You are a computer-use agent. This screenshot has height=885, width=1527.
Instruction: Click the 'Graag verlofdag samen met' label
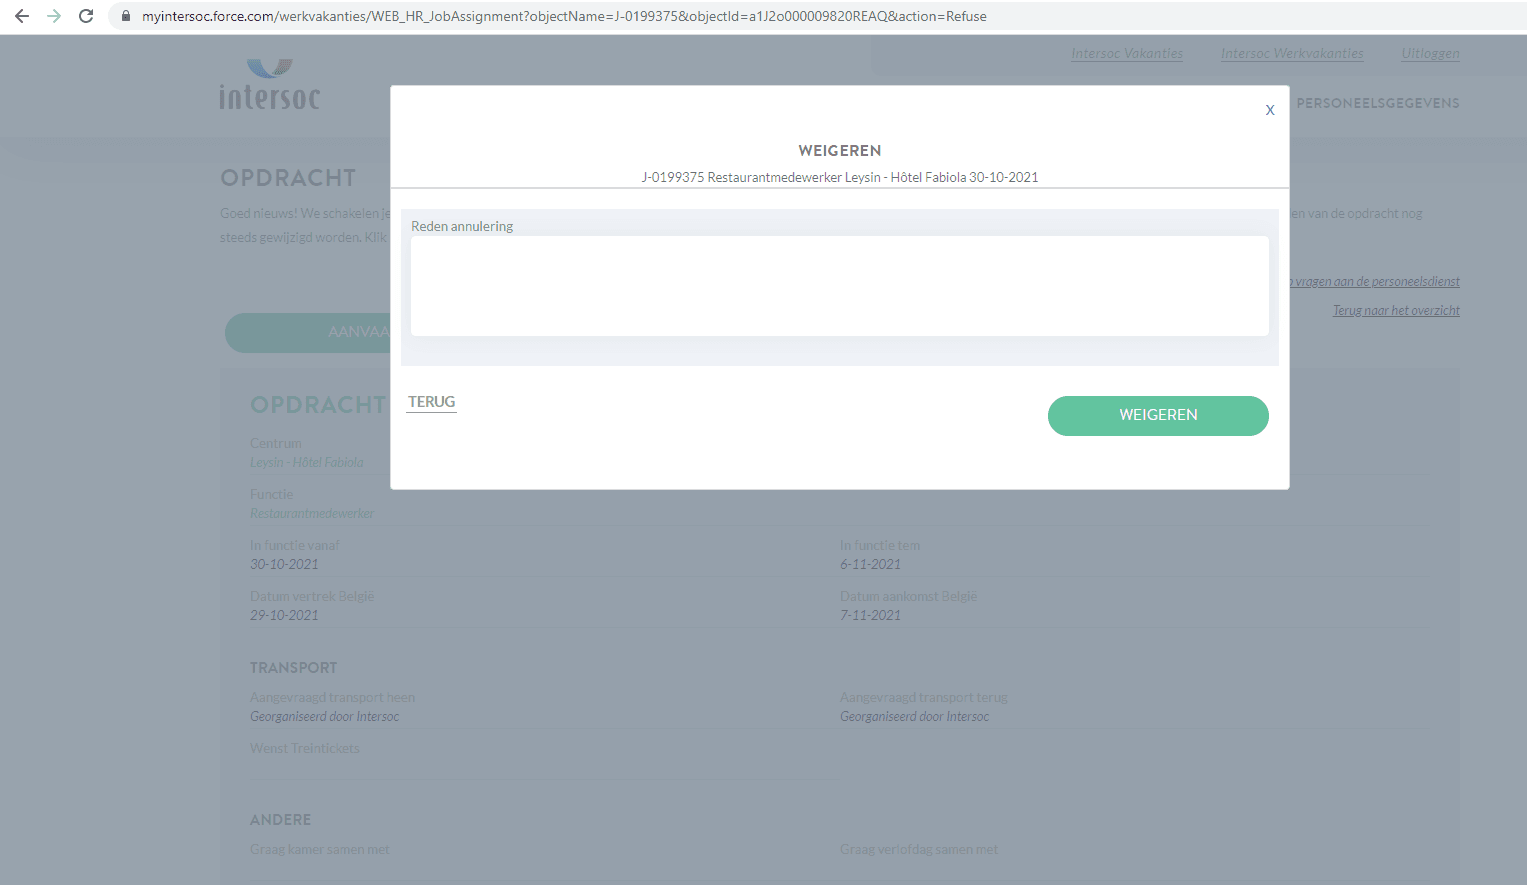[919, 849]
